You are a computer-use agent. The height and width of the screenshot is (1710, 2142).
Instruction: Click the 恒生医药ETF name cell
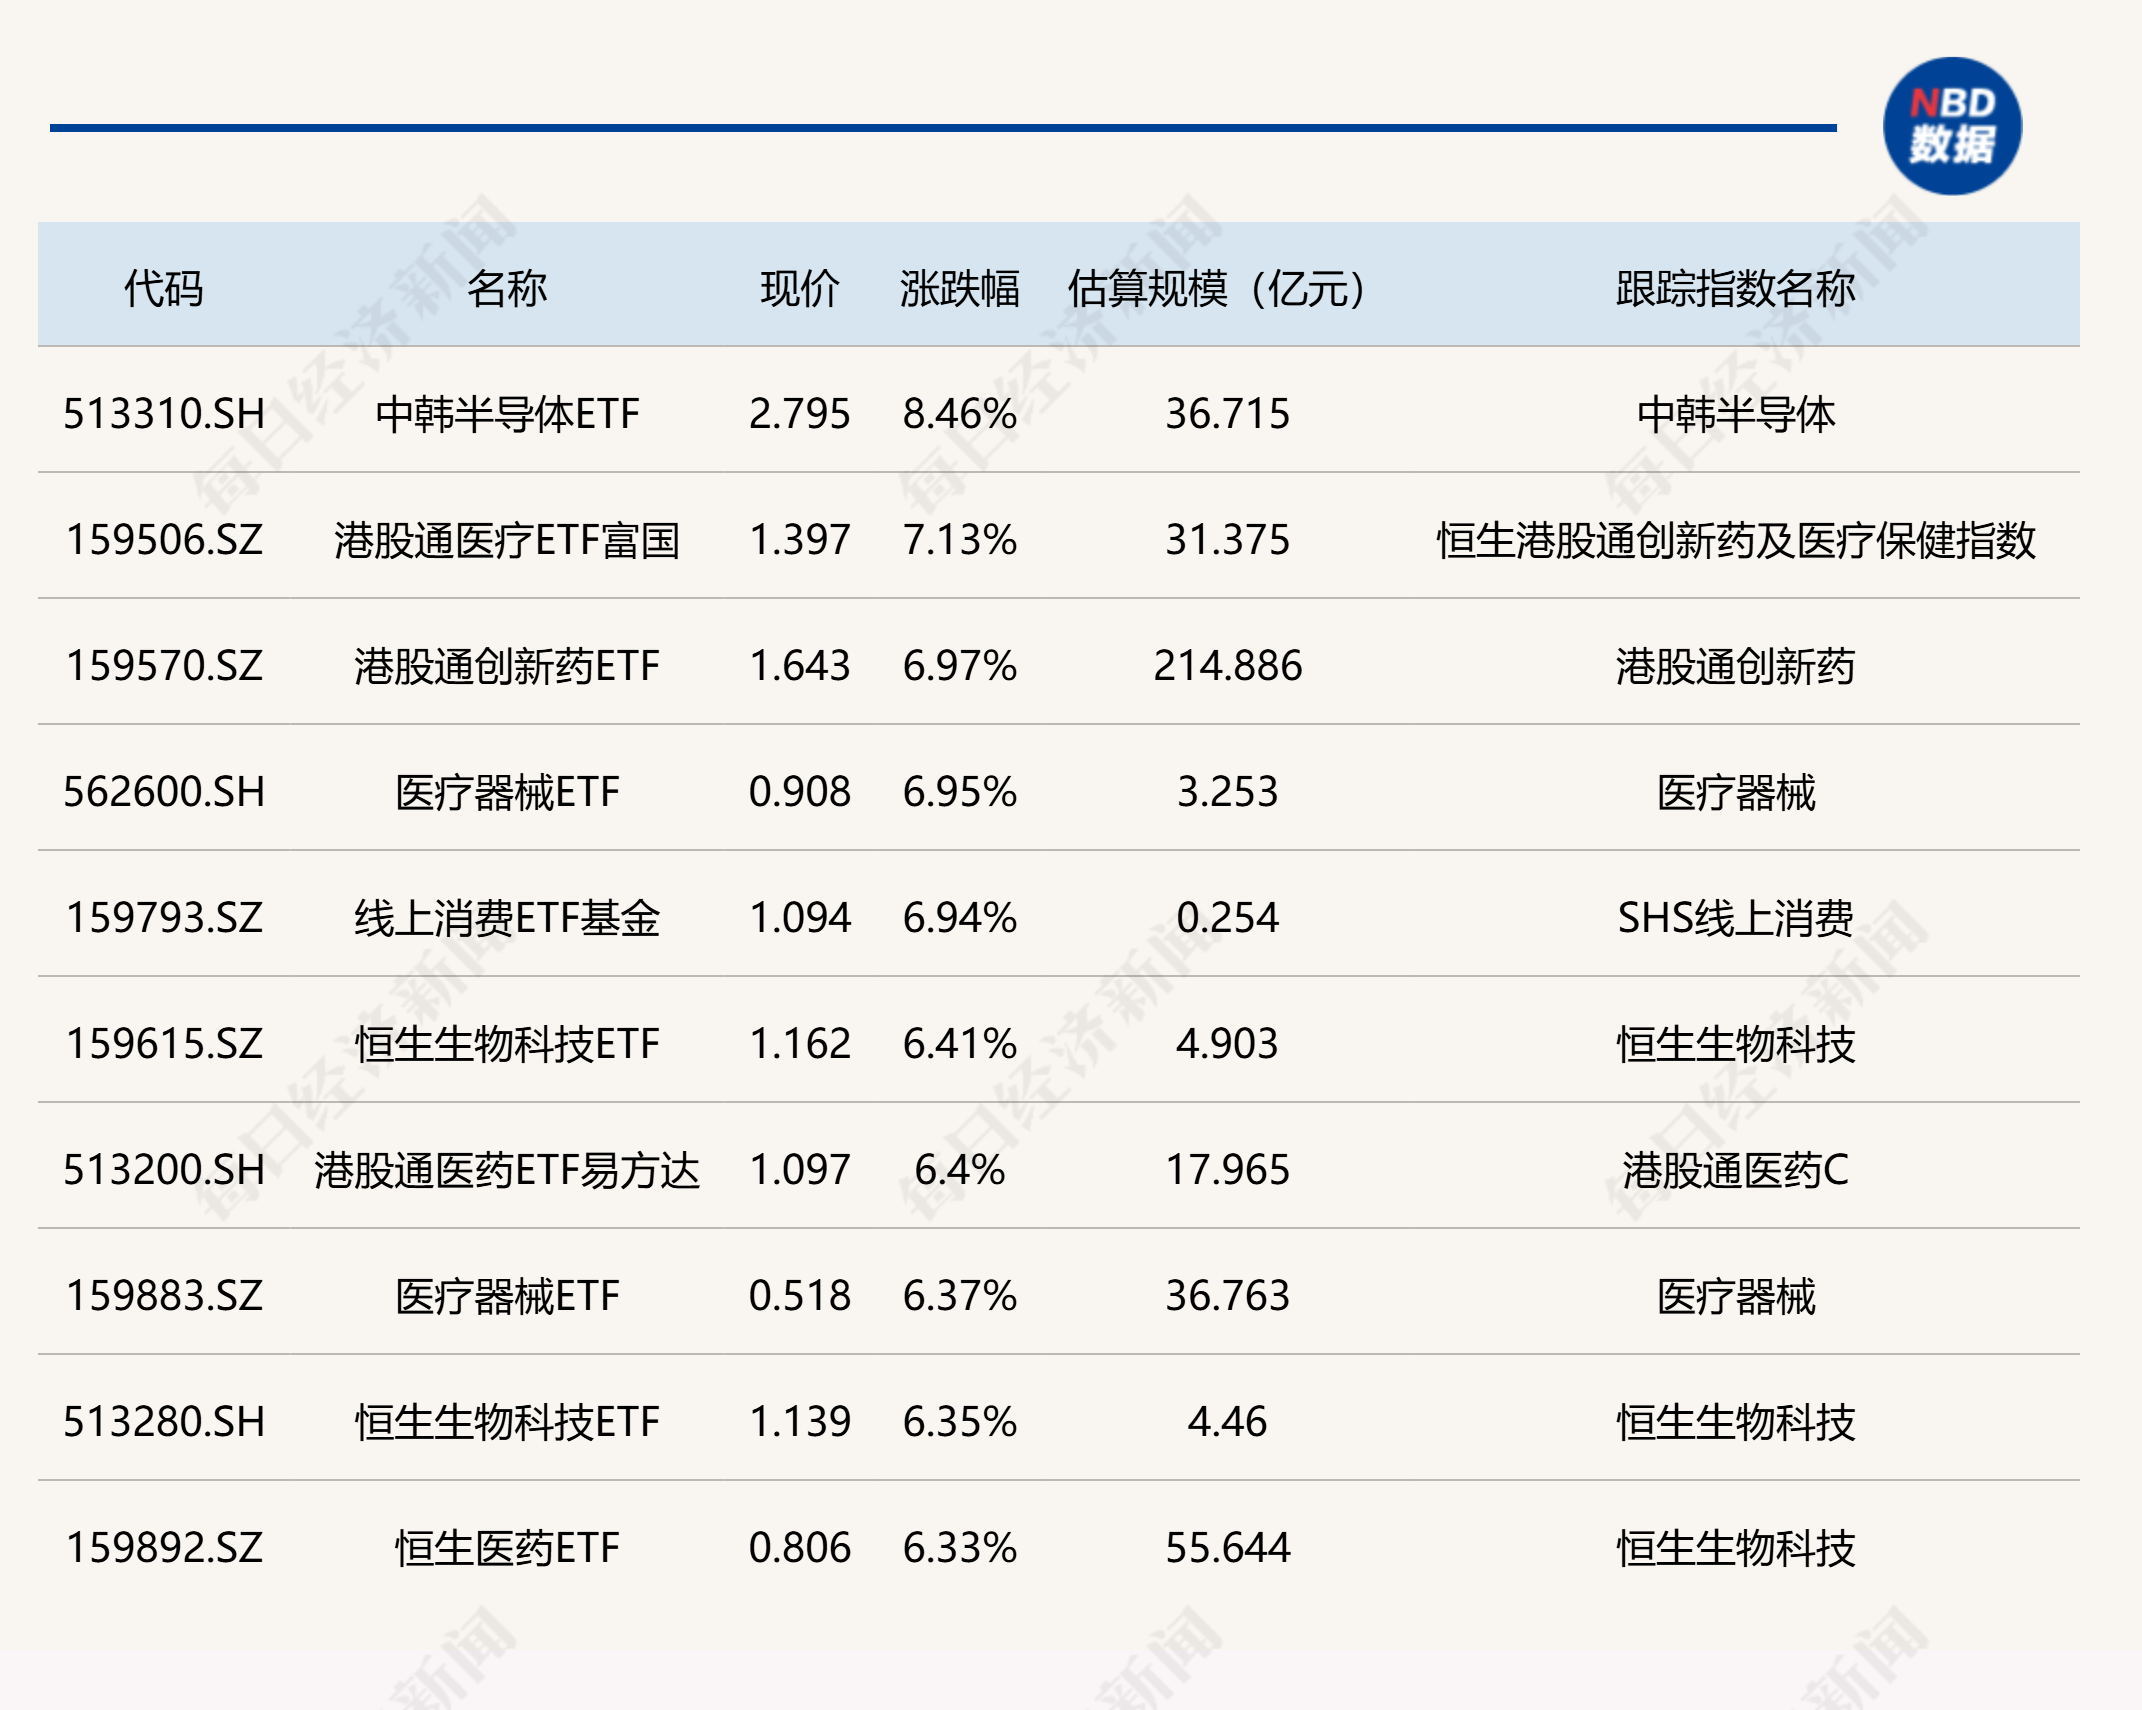point(506,1548)
